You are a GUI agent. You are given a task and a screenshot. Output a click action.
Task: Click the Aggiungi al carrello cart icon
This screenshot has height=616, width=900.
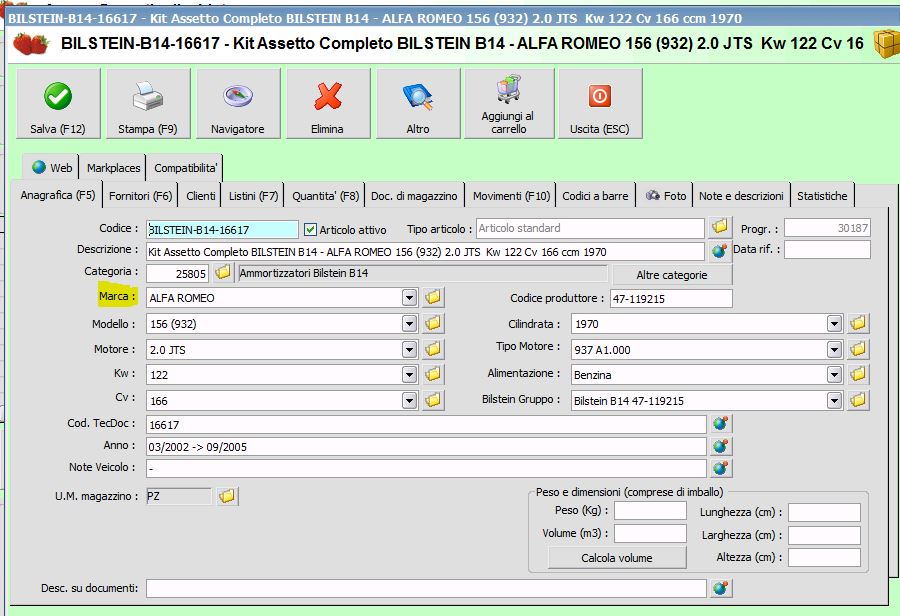[508, 91]
